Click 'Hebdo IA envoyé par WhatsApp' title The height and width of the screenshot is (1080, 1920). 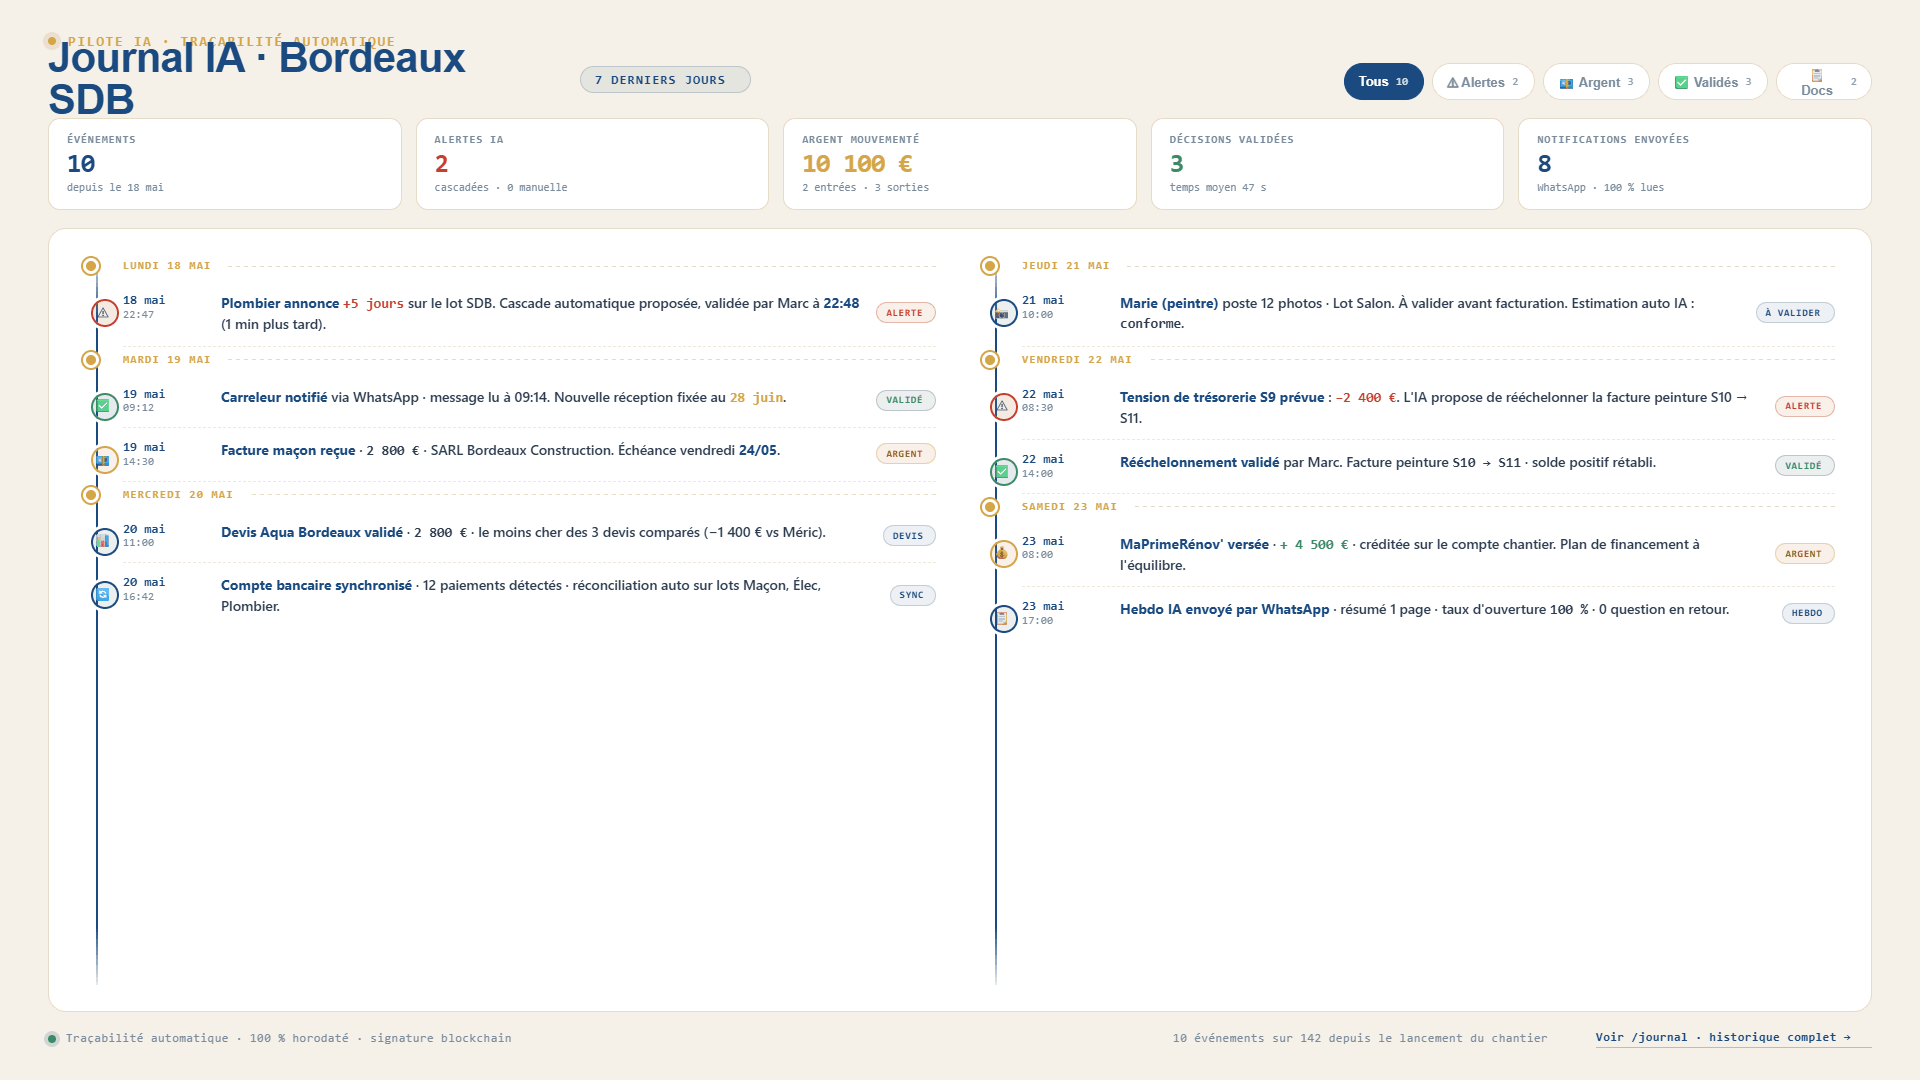pyautogui.click(x=1225, y=609)
